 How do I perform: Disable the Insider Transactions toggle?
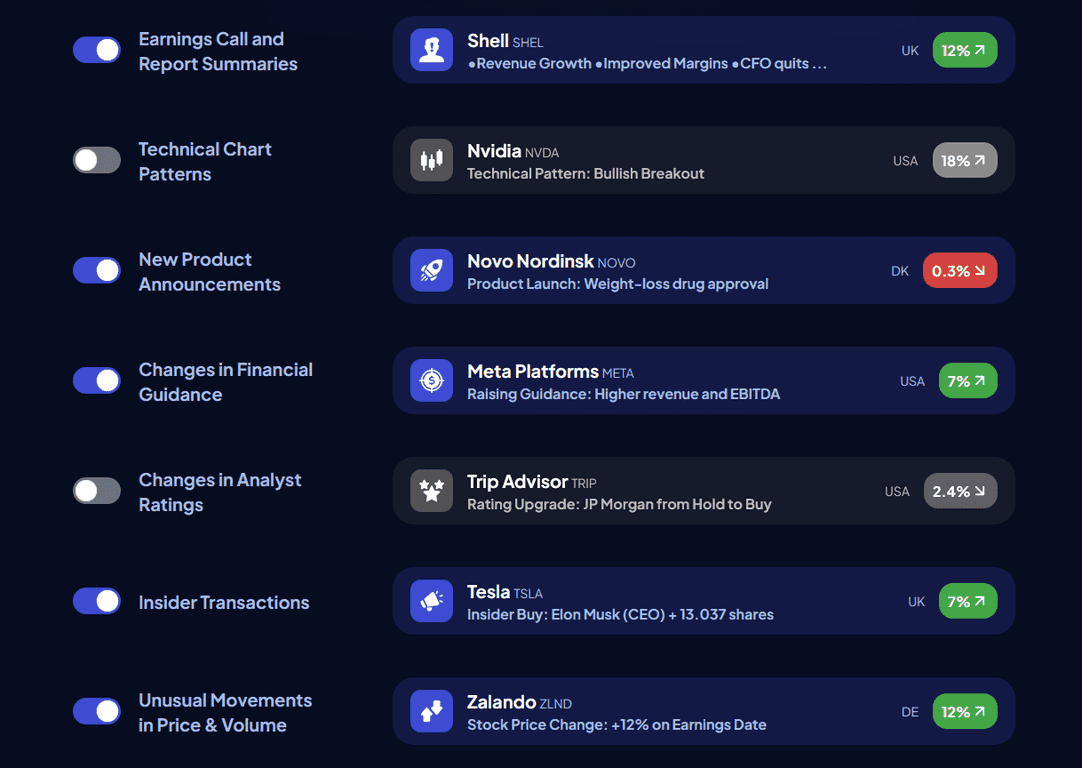point(96,601)
